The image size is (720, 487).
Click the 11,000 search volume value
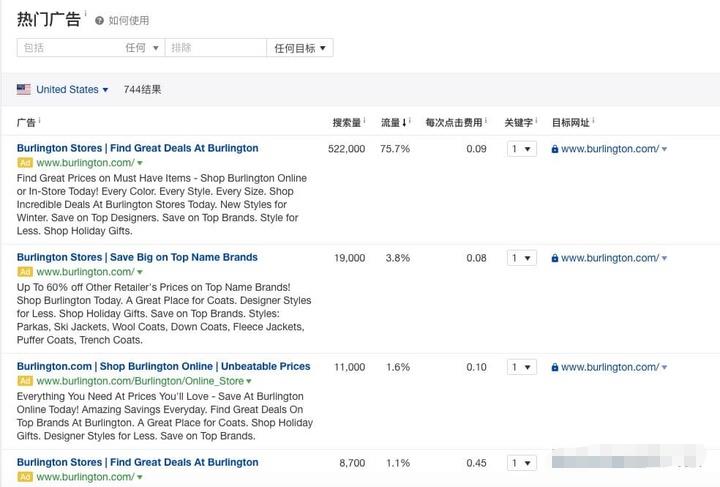click(x=350, y=367)
